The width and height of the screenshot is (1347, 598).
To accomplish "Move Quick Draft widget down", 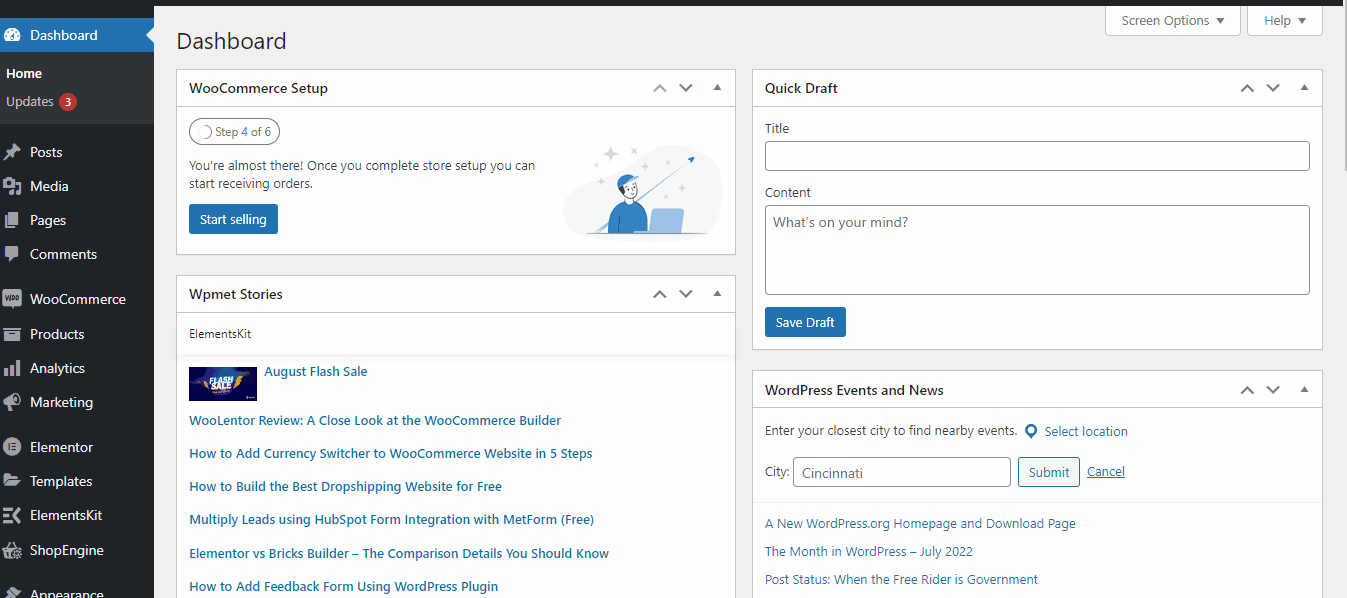I will point(1273,88).
